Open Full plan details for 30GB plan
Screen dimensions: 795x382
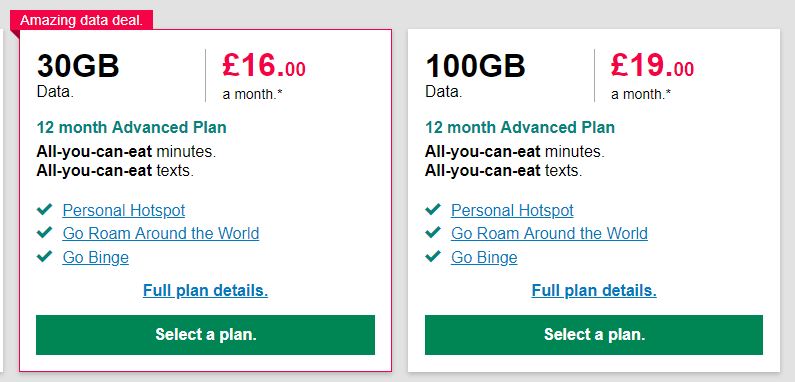pos(205,291)
